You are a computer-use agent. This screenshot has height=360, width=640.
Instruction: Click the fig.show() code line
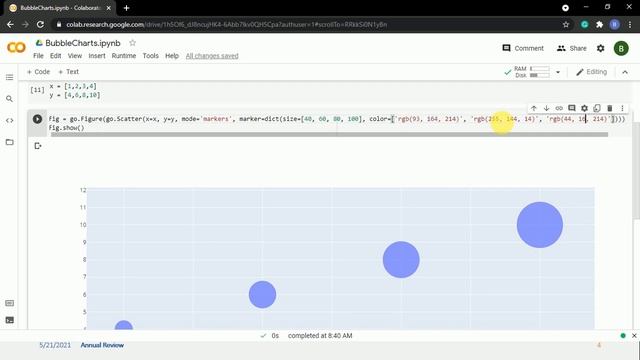(66, 128)
